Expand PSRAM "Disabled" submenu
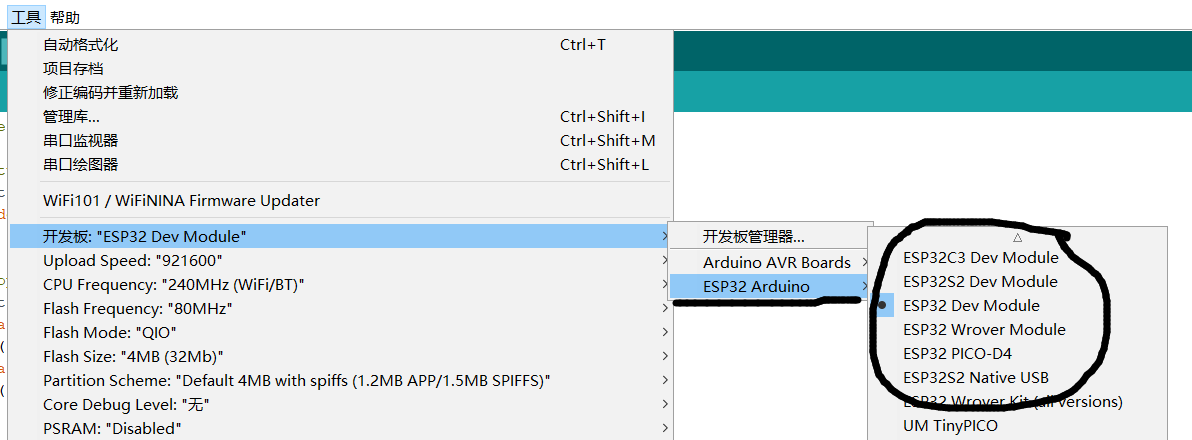Viewport: 1192px width, 440px height. (341, 428)
